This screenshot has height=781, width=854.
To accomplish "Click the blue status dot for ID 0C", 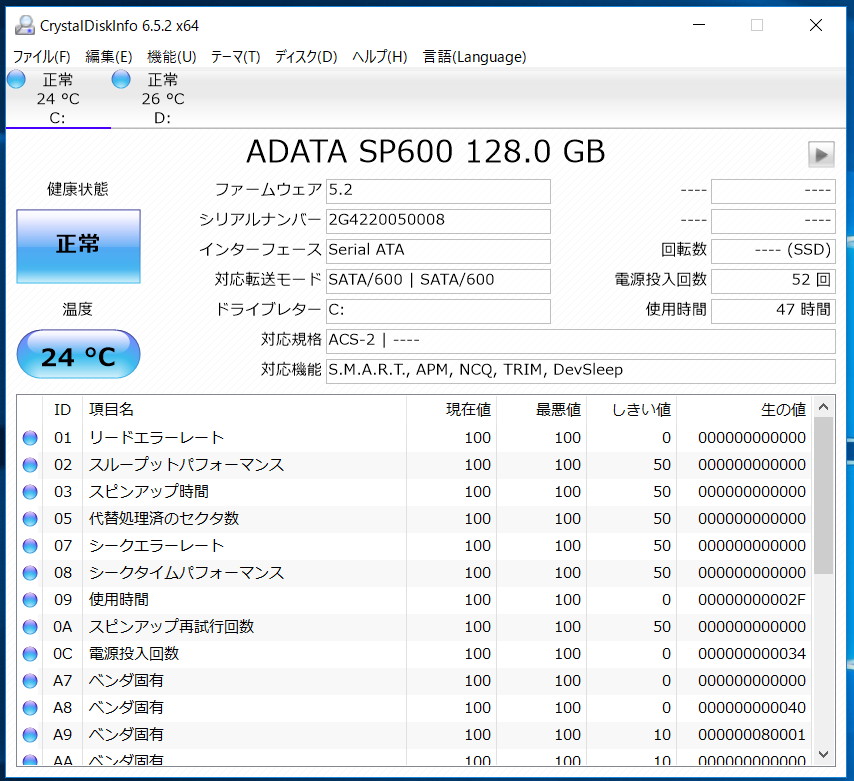I will [30, 654].
